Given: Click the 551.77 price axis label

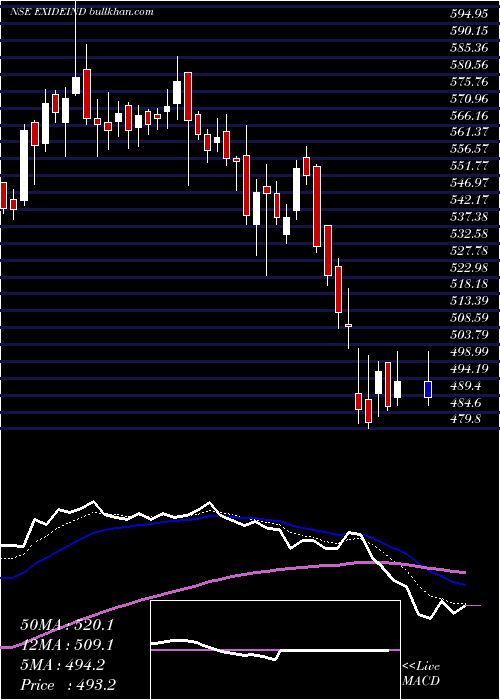Looking at the screenshot, I should click(469, 166).
